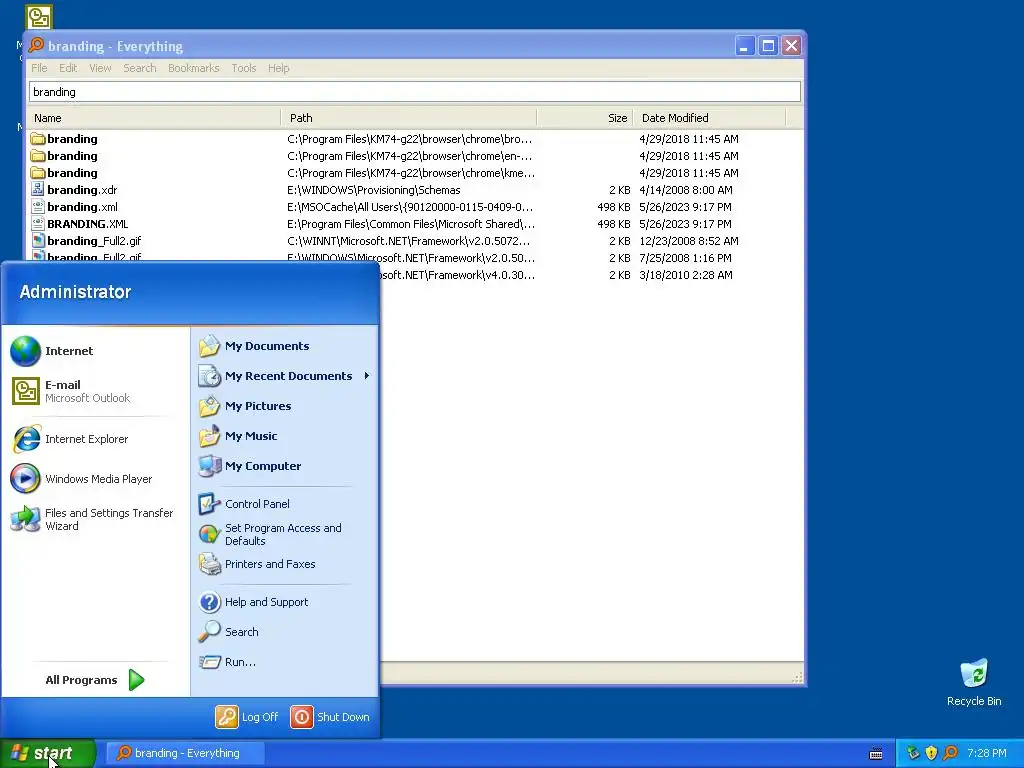Select first branding folder in chrome\bro path

click(x=38, y=139)
